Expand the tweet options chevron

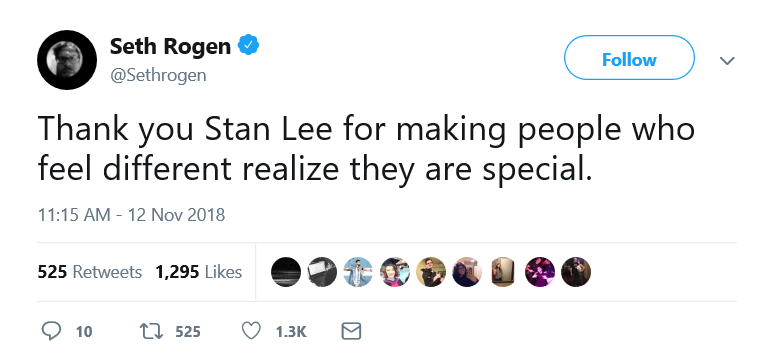pyautogui.click(x=727, y=61)
